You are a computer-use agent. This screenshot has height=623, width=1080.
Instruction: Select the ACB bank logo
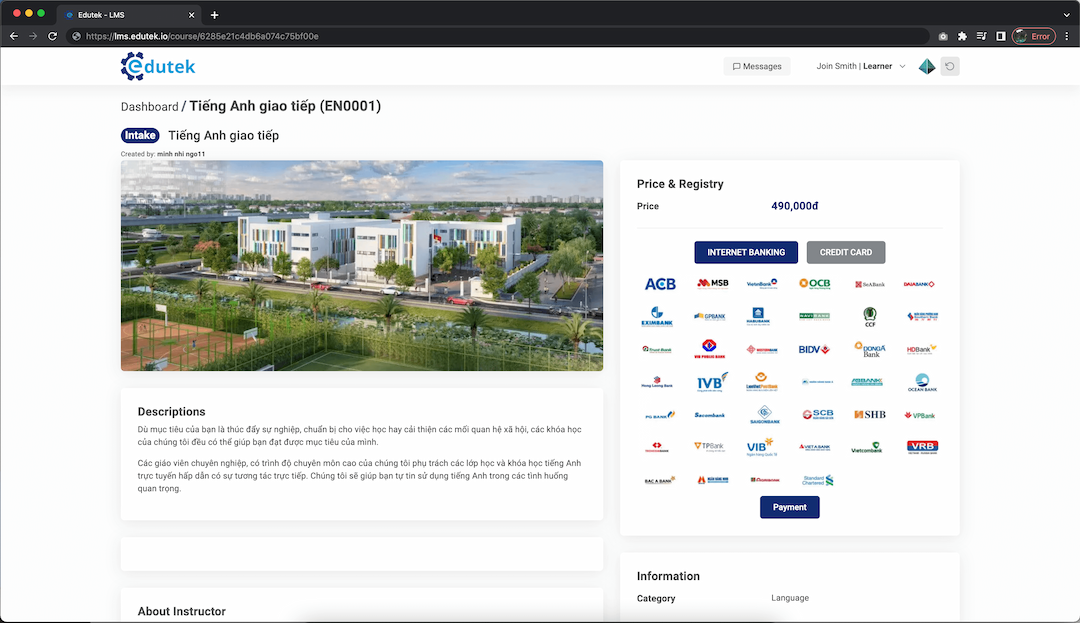(x=662, y=283)
